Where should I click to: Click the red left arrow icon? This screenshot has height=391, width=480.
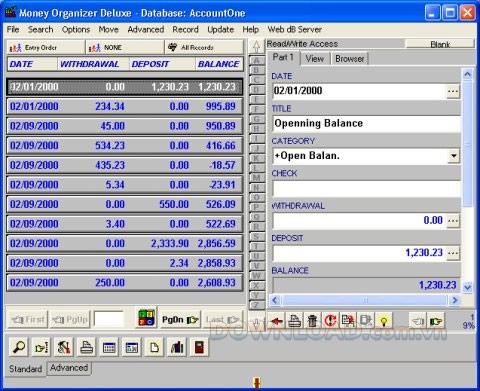tap(277, 321)
